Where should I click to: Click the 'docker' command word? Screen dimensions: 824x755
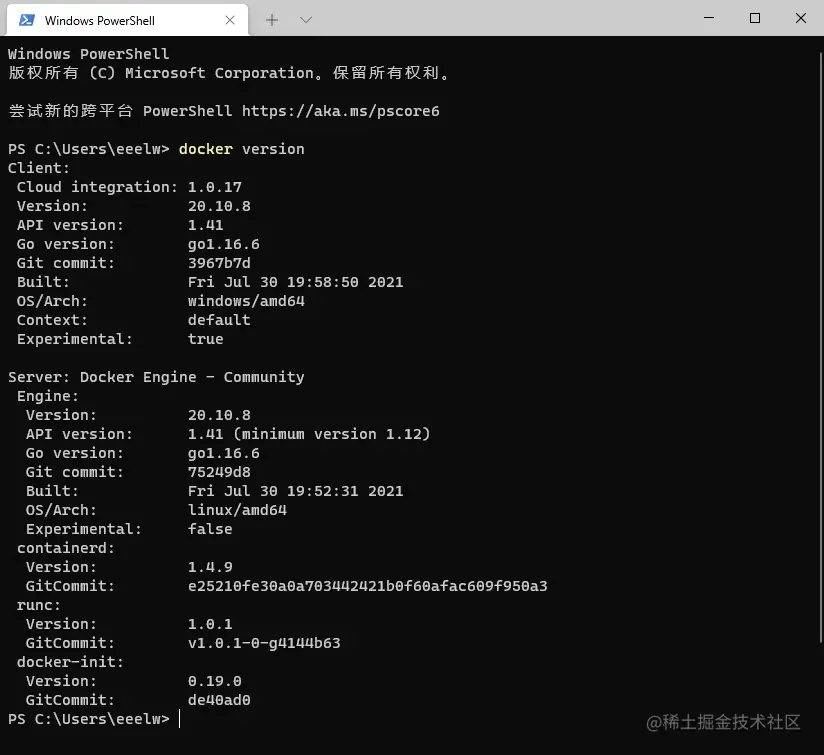pos(205,149)
